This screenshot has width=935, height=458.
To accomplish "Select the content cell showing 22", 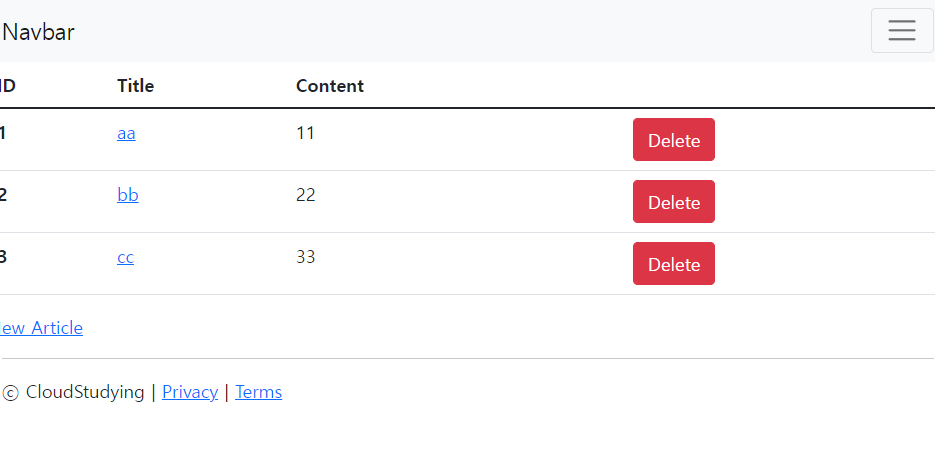I will point(306,195).
